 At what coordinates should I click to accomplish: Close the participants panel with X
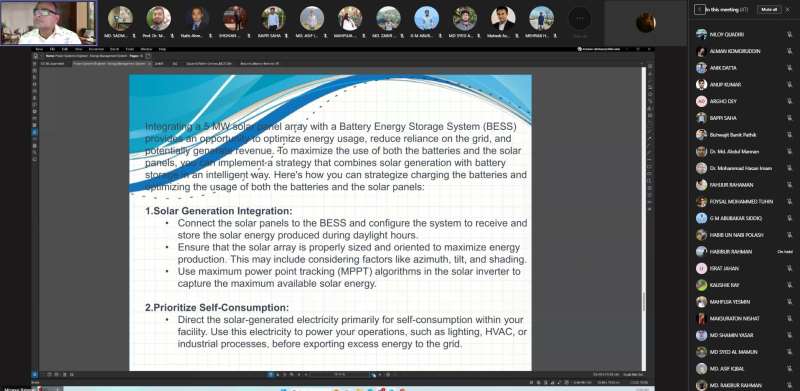(x=787, y=9)
